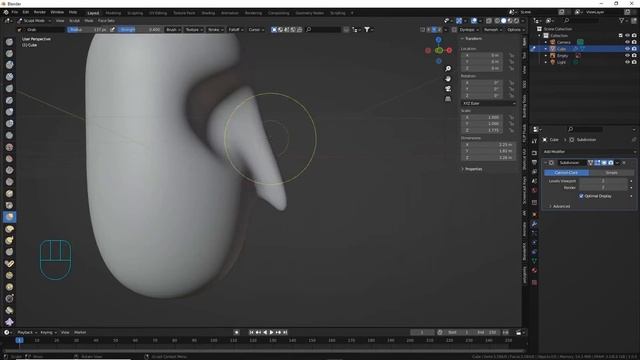This screenshot has height=360, width=640.
Task: Adjust the brush Strength slider
Action: (140, 29)
